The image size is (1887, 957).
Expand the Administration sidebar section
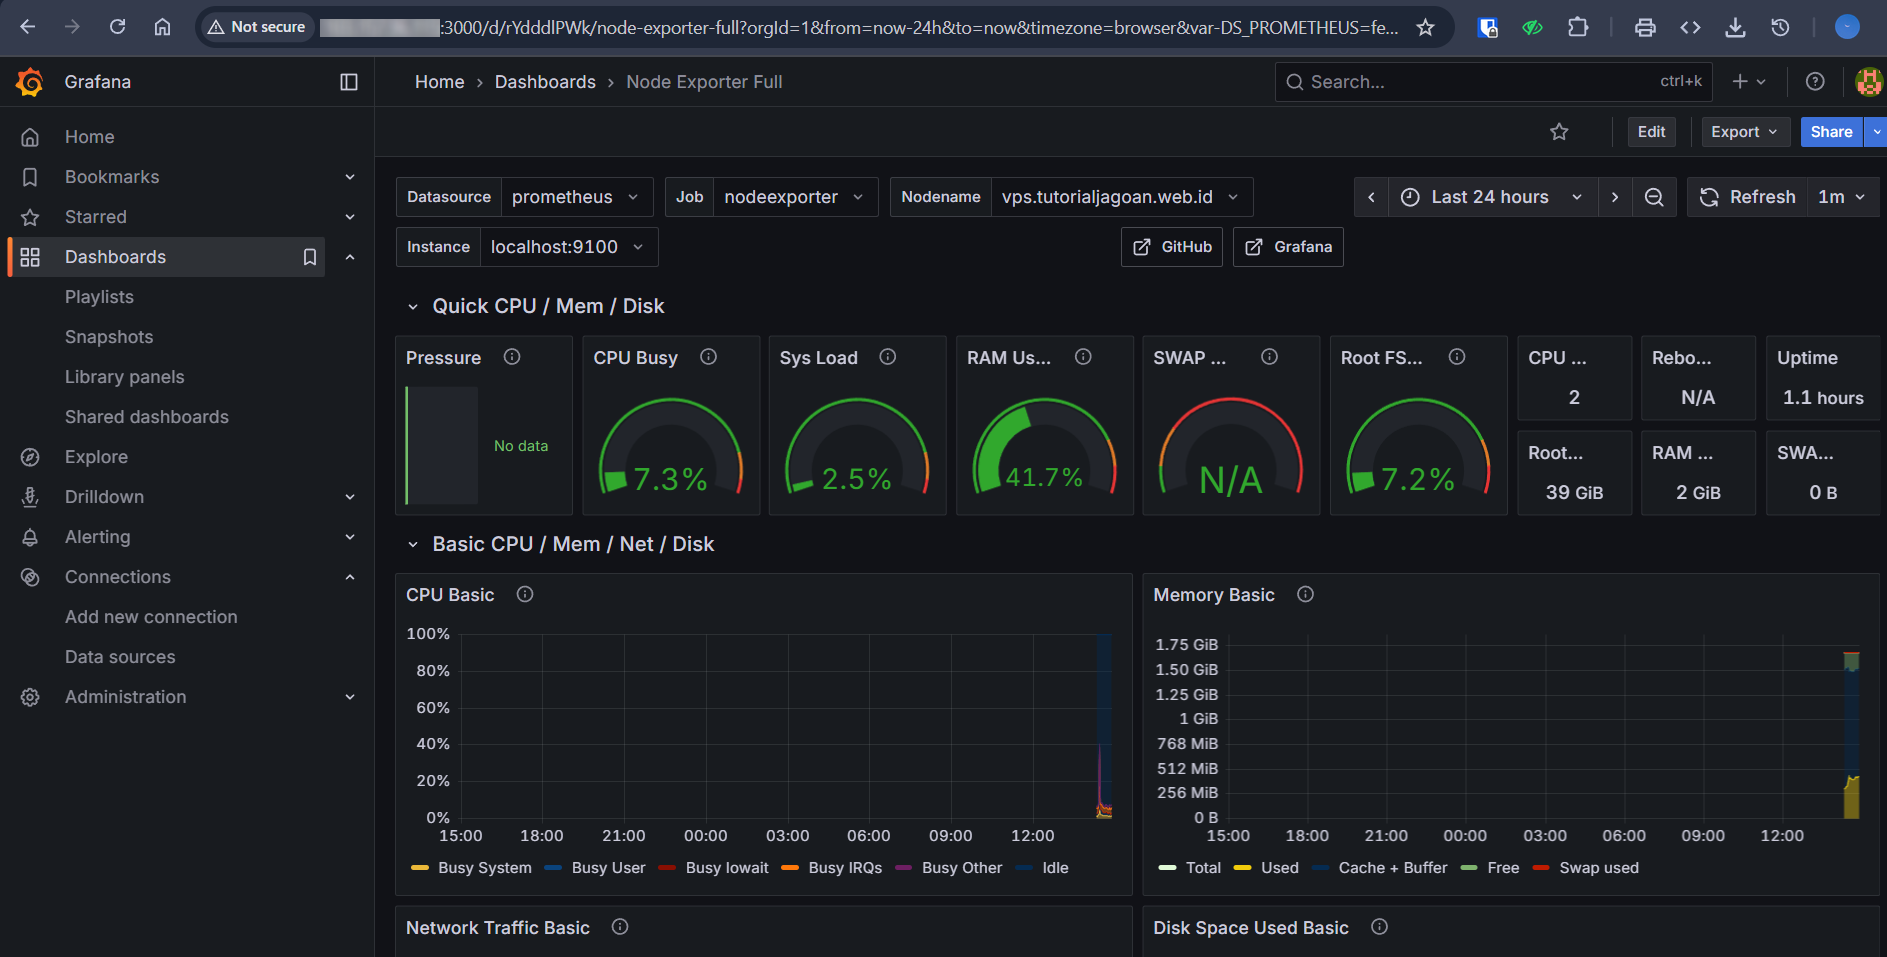coord(350,697)
